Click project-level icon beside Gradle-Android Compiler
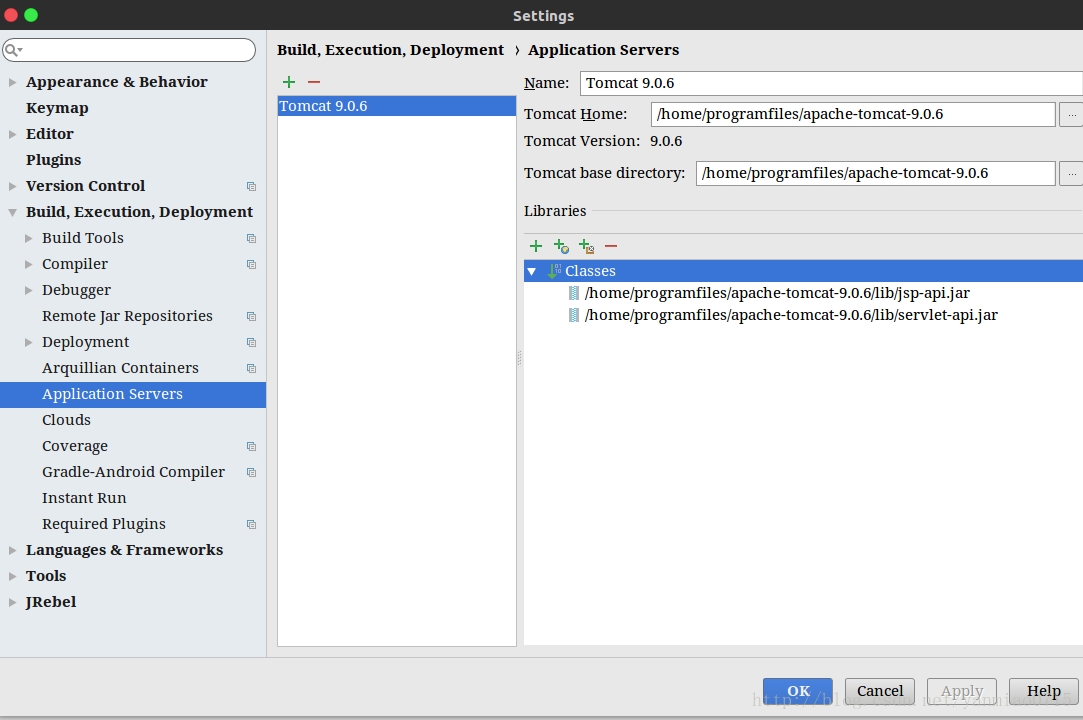1083x720 pixels. pos(251,473)
